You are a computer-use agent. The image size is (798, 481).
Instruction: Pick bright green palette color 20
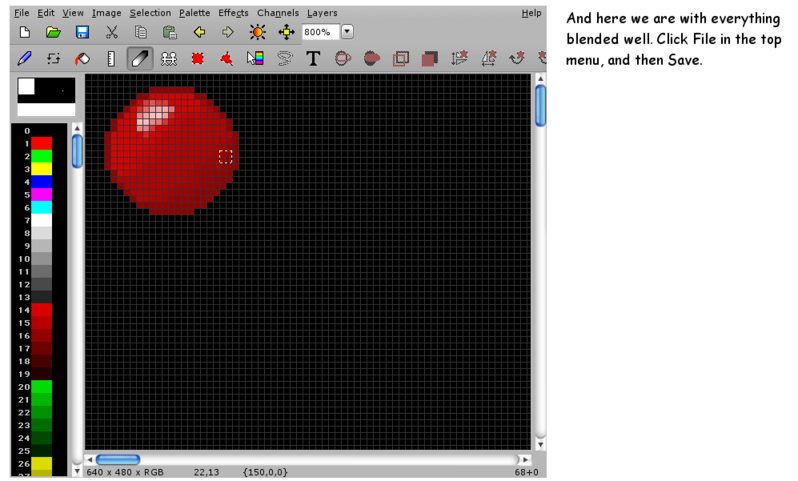[42, 386]
